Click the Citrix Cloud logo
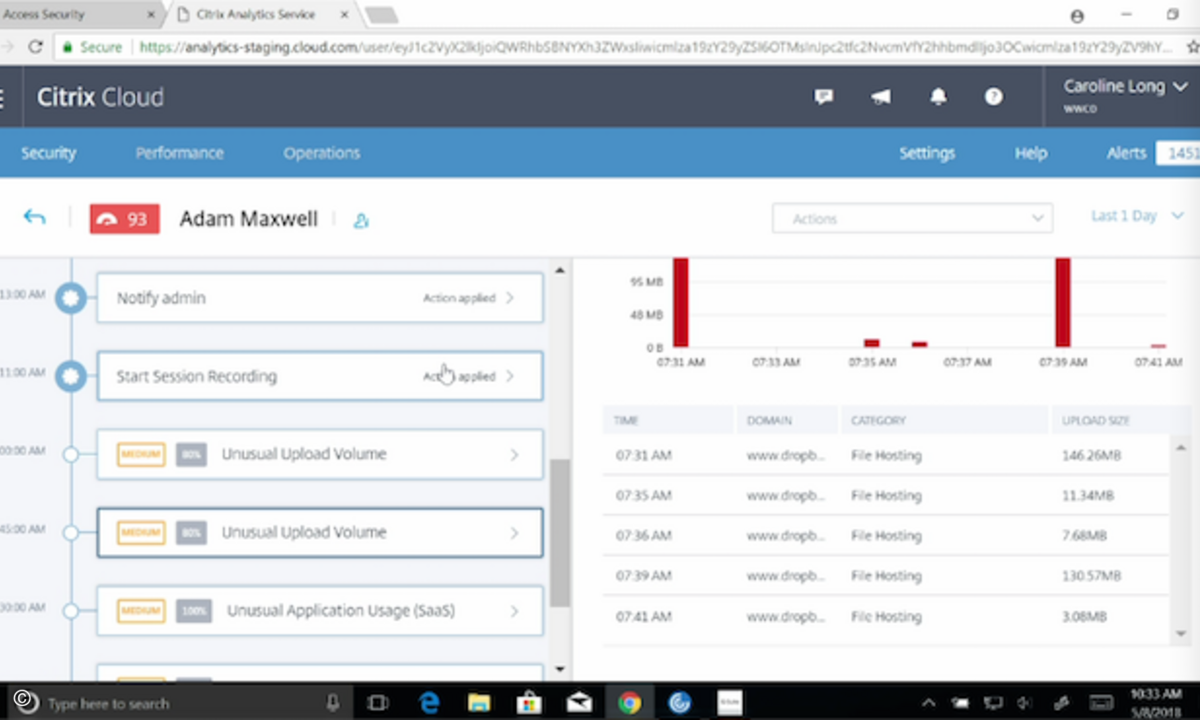 pos(100,97)
